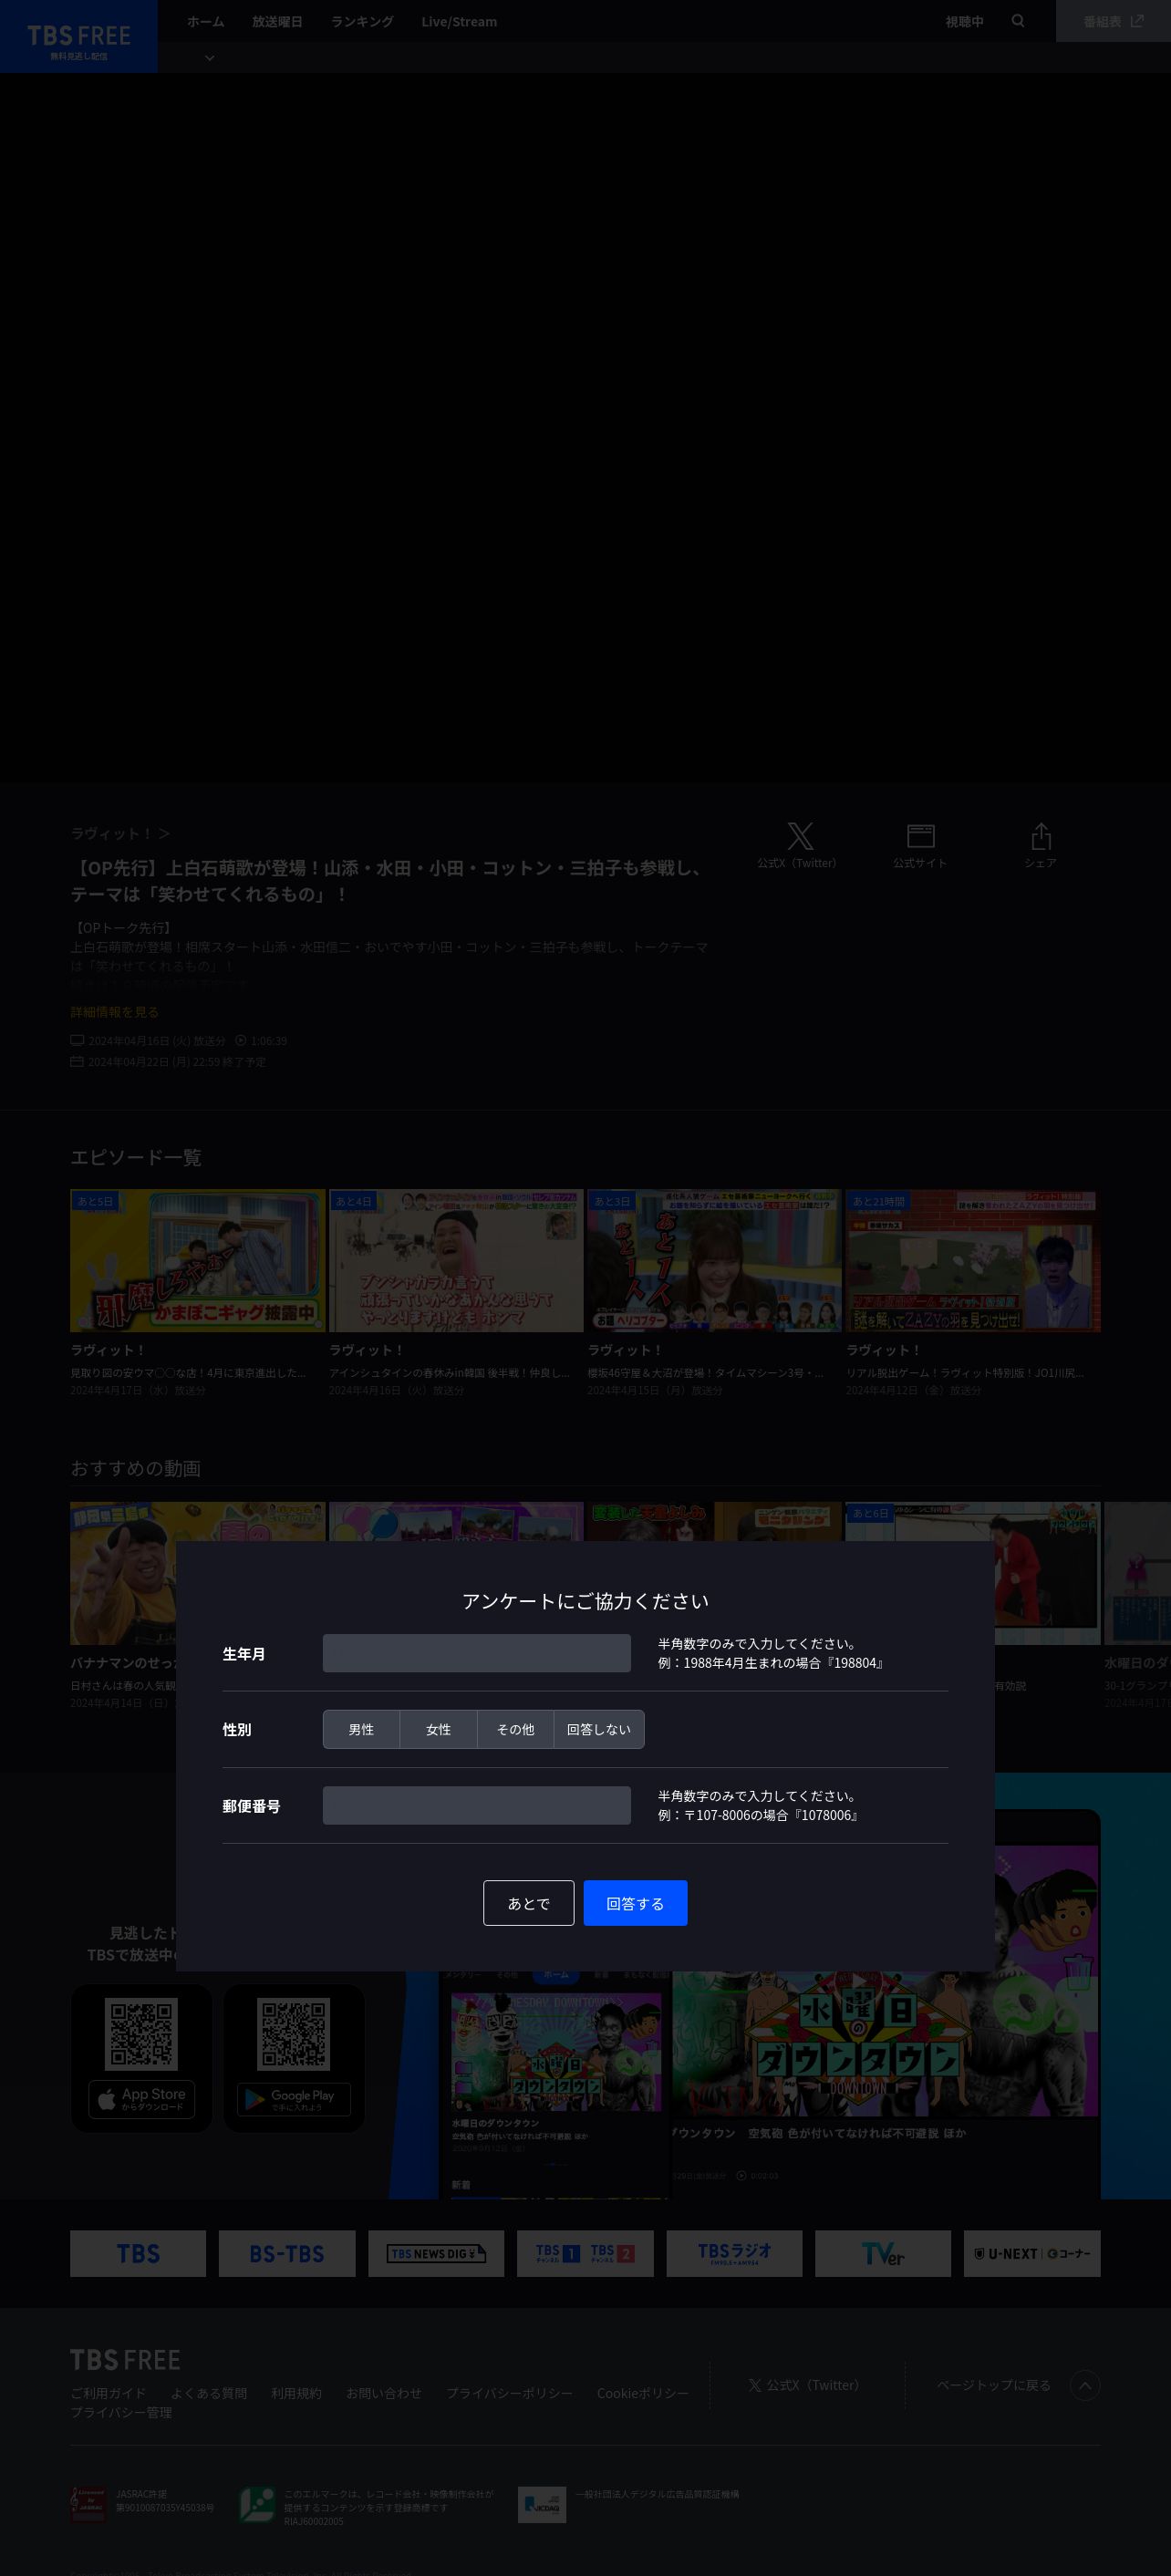Viewport: 1171px width, 2576px height.
Task: Click the 回答する submit button
Action: tap(635, 1902)
